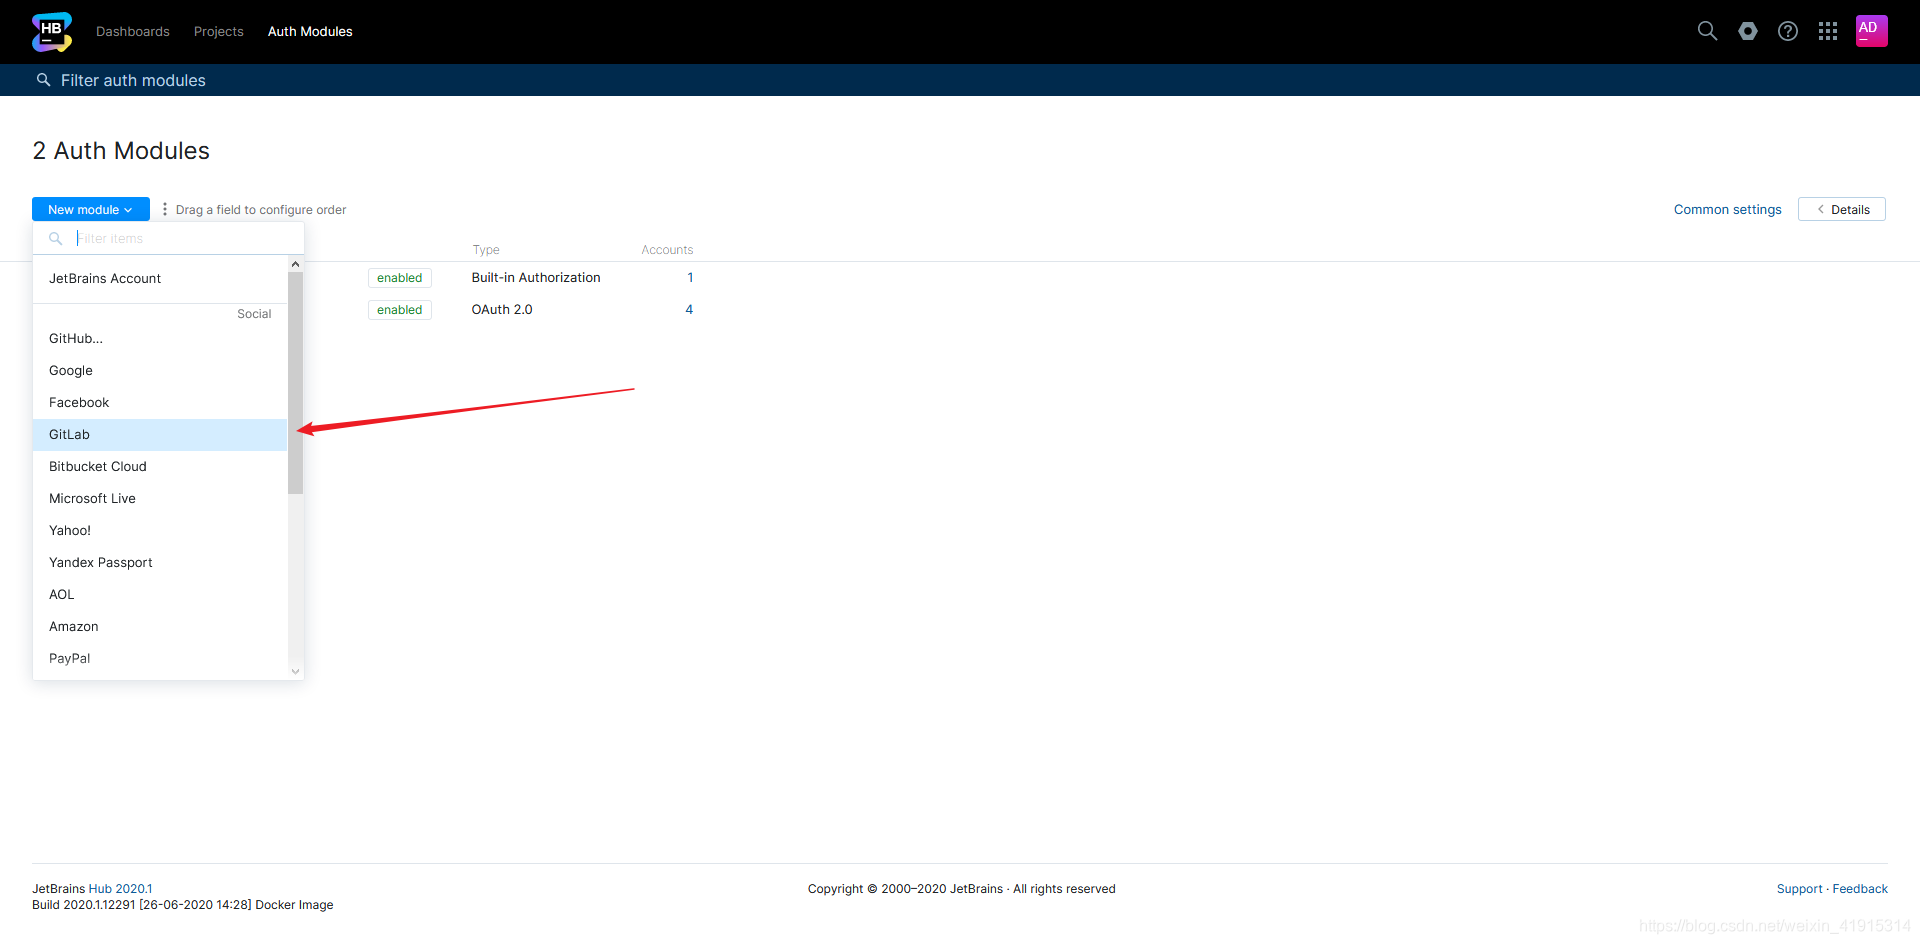Select GitLab module option
The width and height of the screenshot is (1920, 944).
click(x=160, y=434)
